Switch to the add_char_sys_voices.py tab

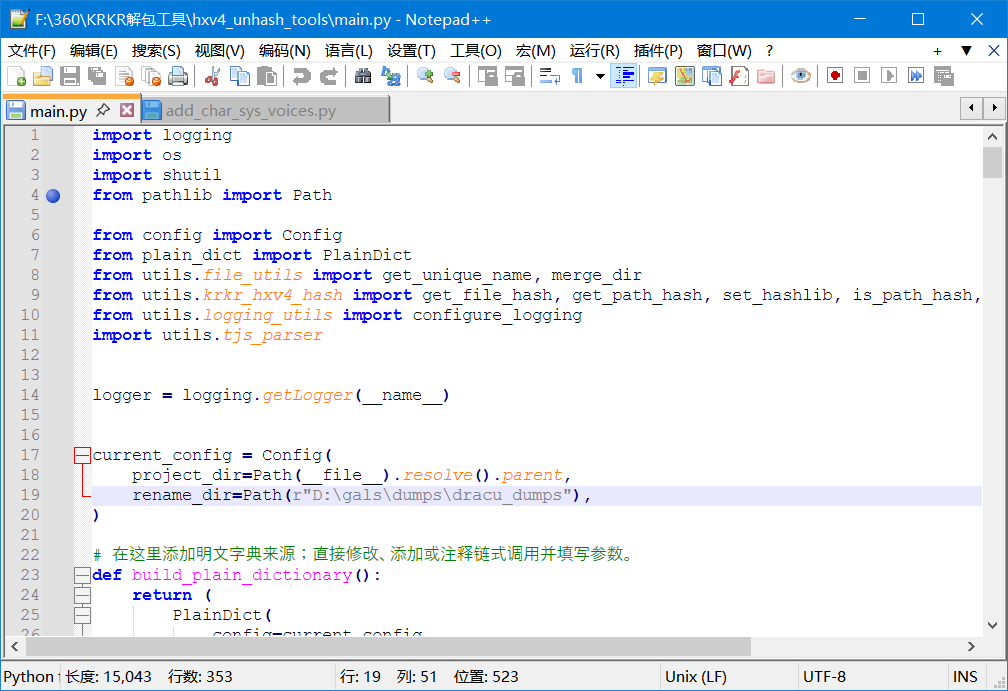tap(264, 111)
